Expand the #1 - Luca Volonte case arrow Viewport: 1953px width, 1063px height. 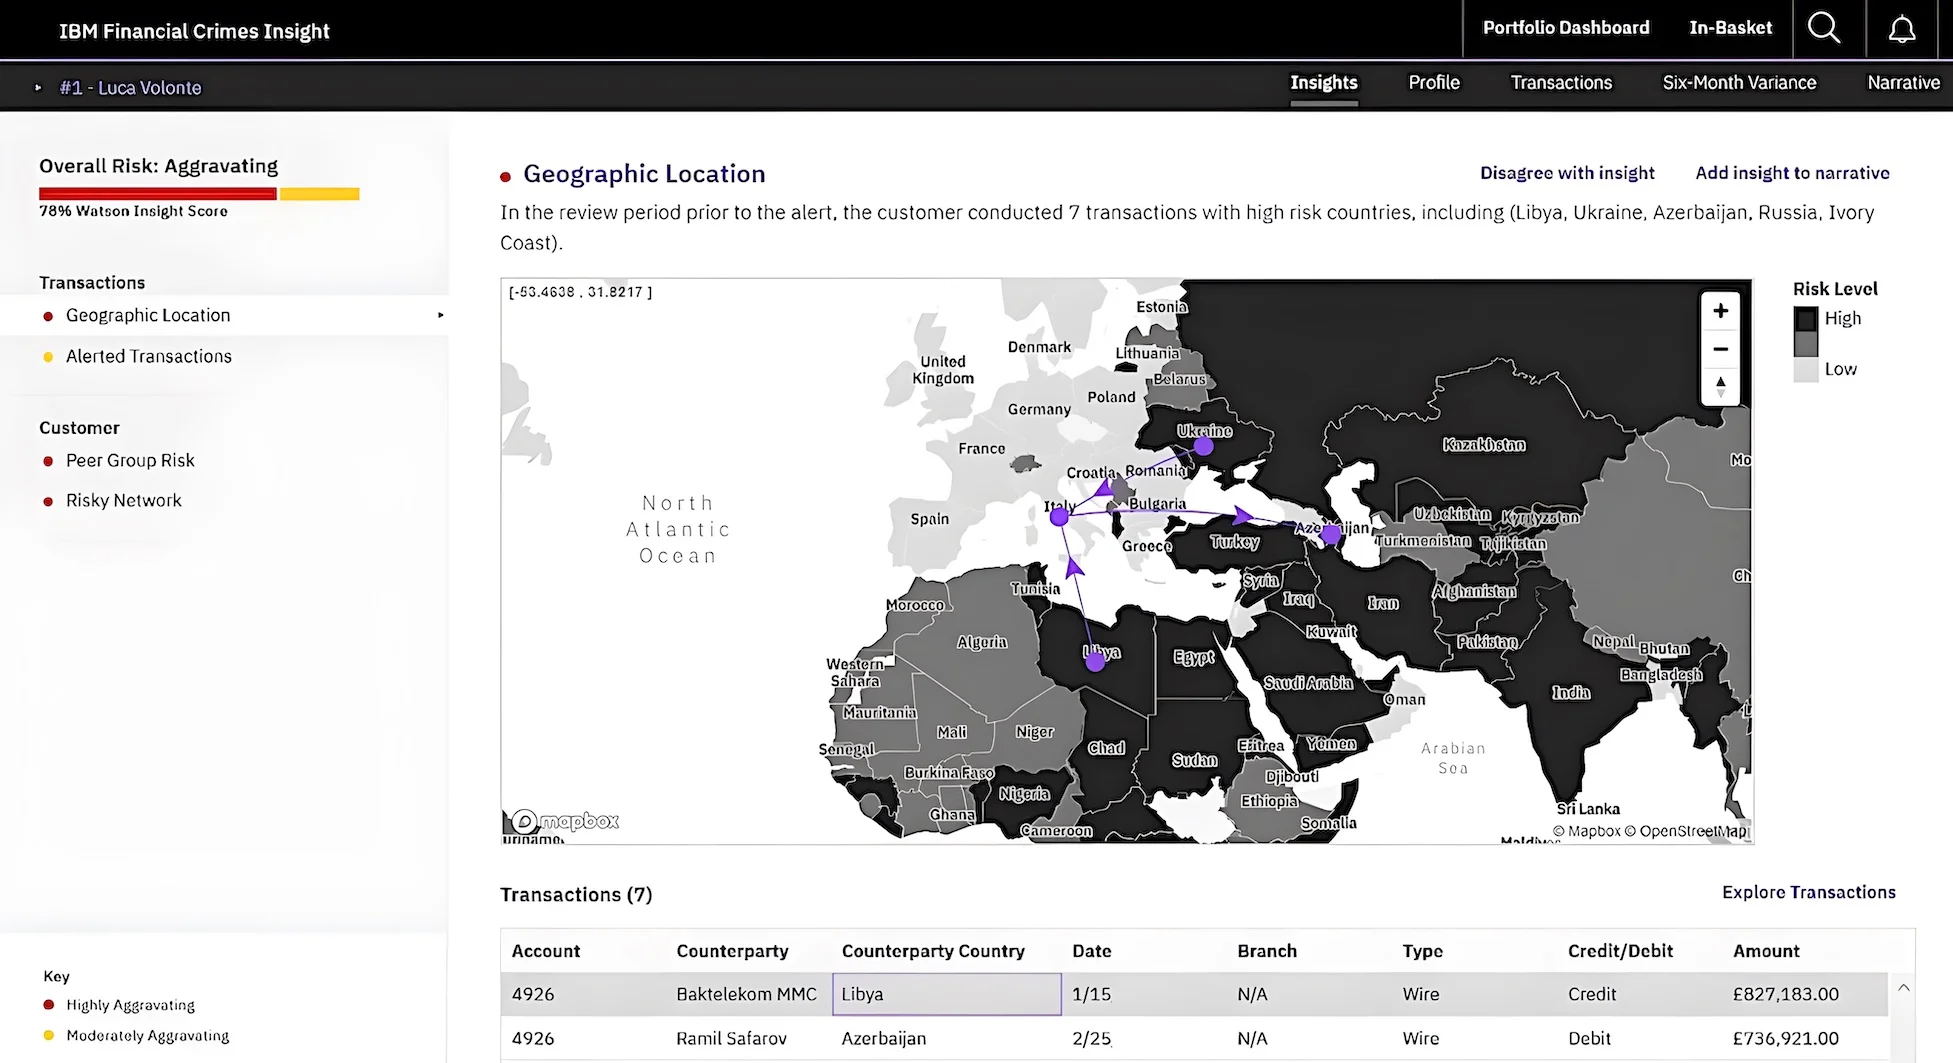[38, 88]
